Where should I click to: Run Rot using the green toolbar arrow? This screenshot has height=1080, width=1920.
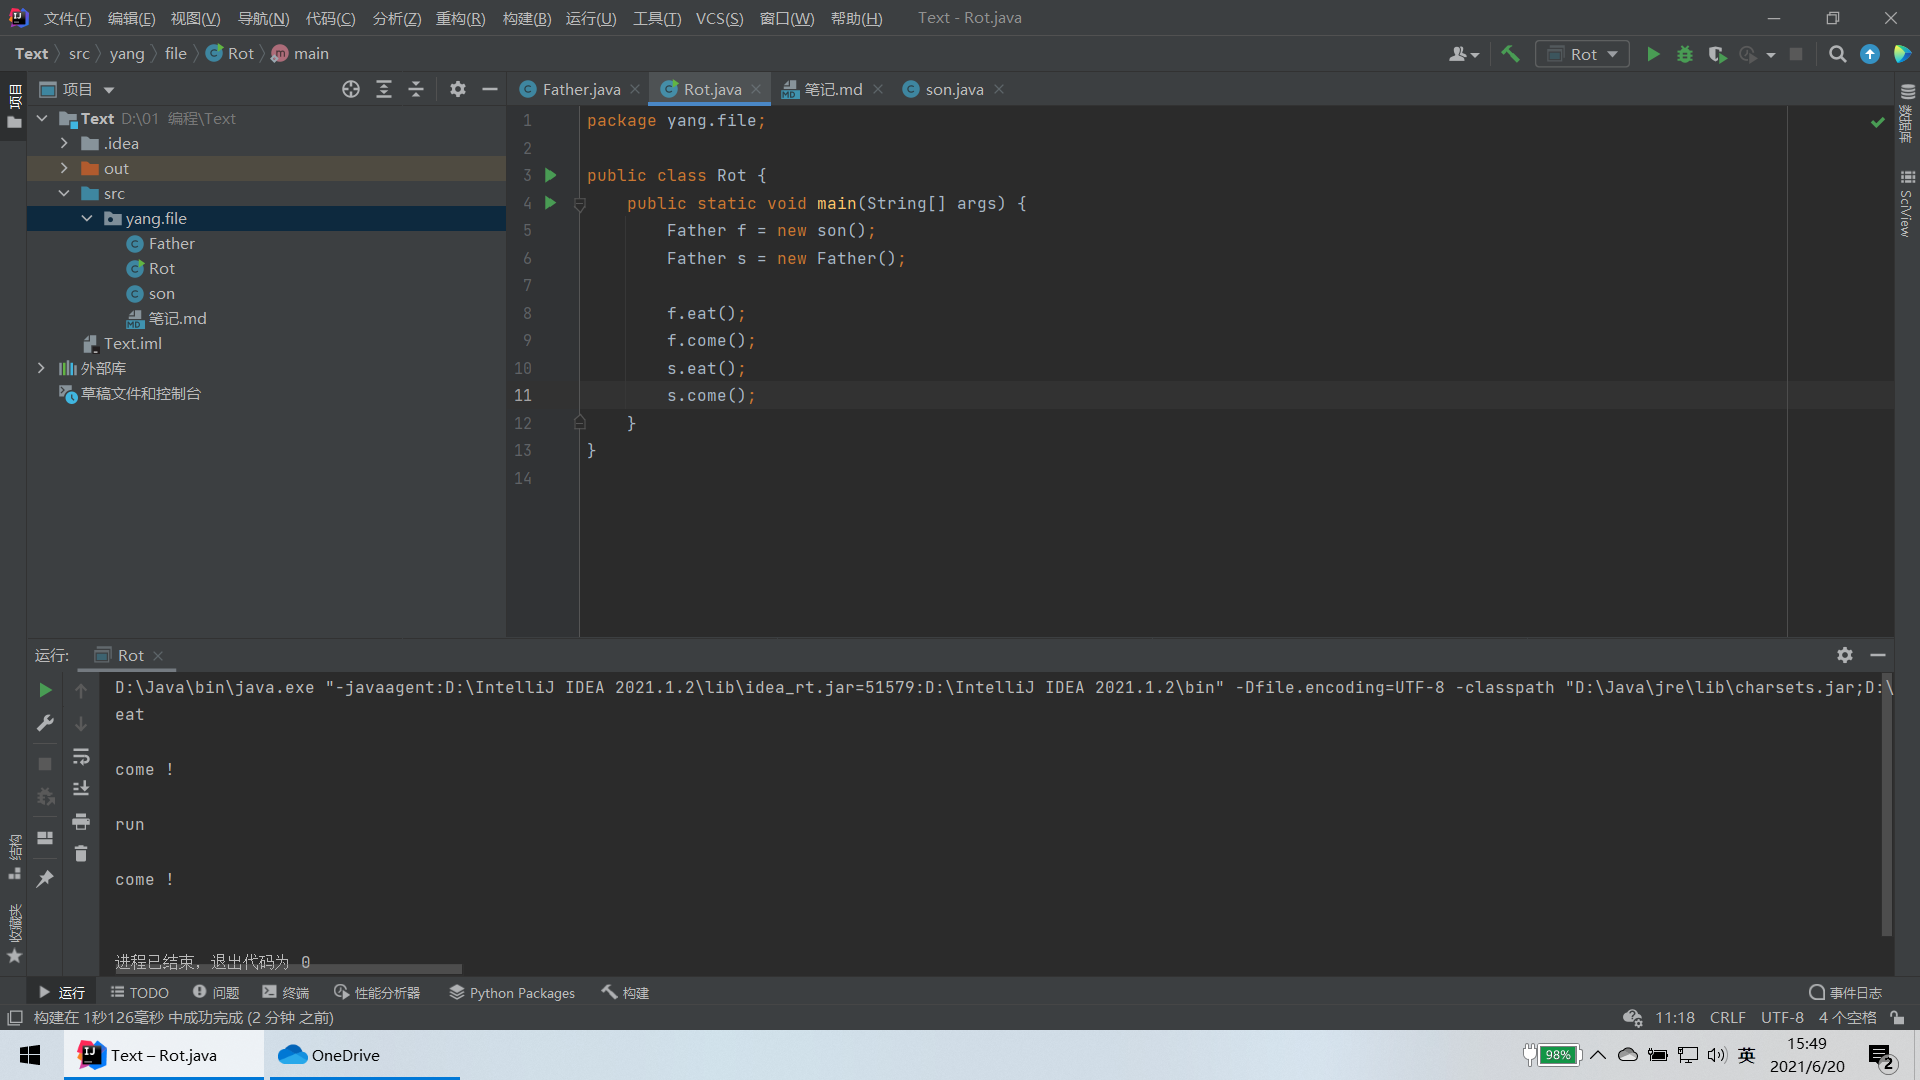[1653, 54]
